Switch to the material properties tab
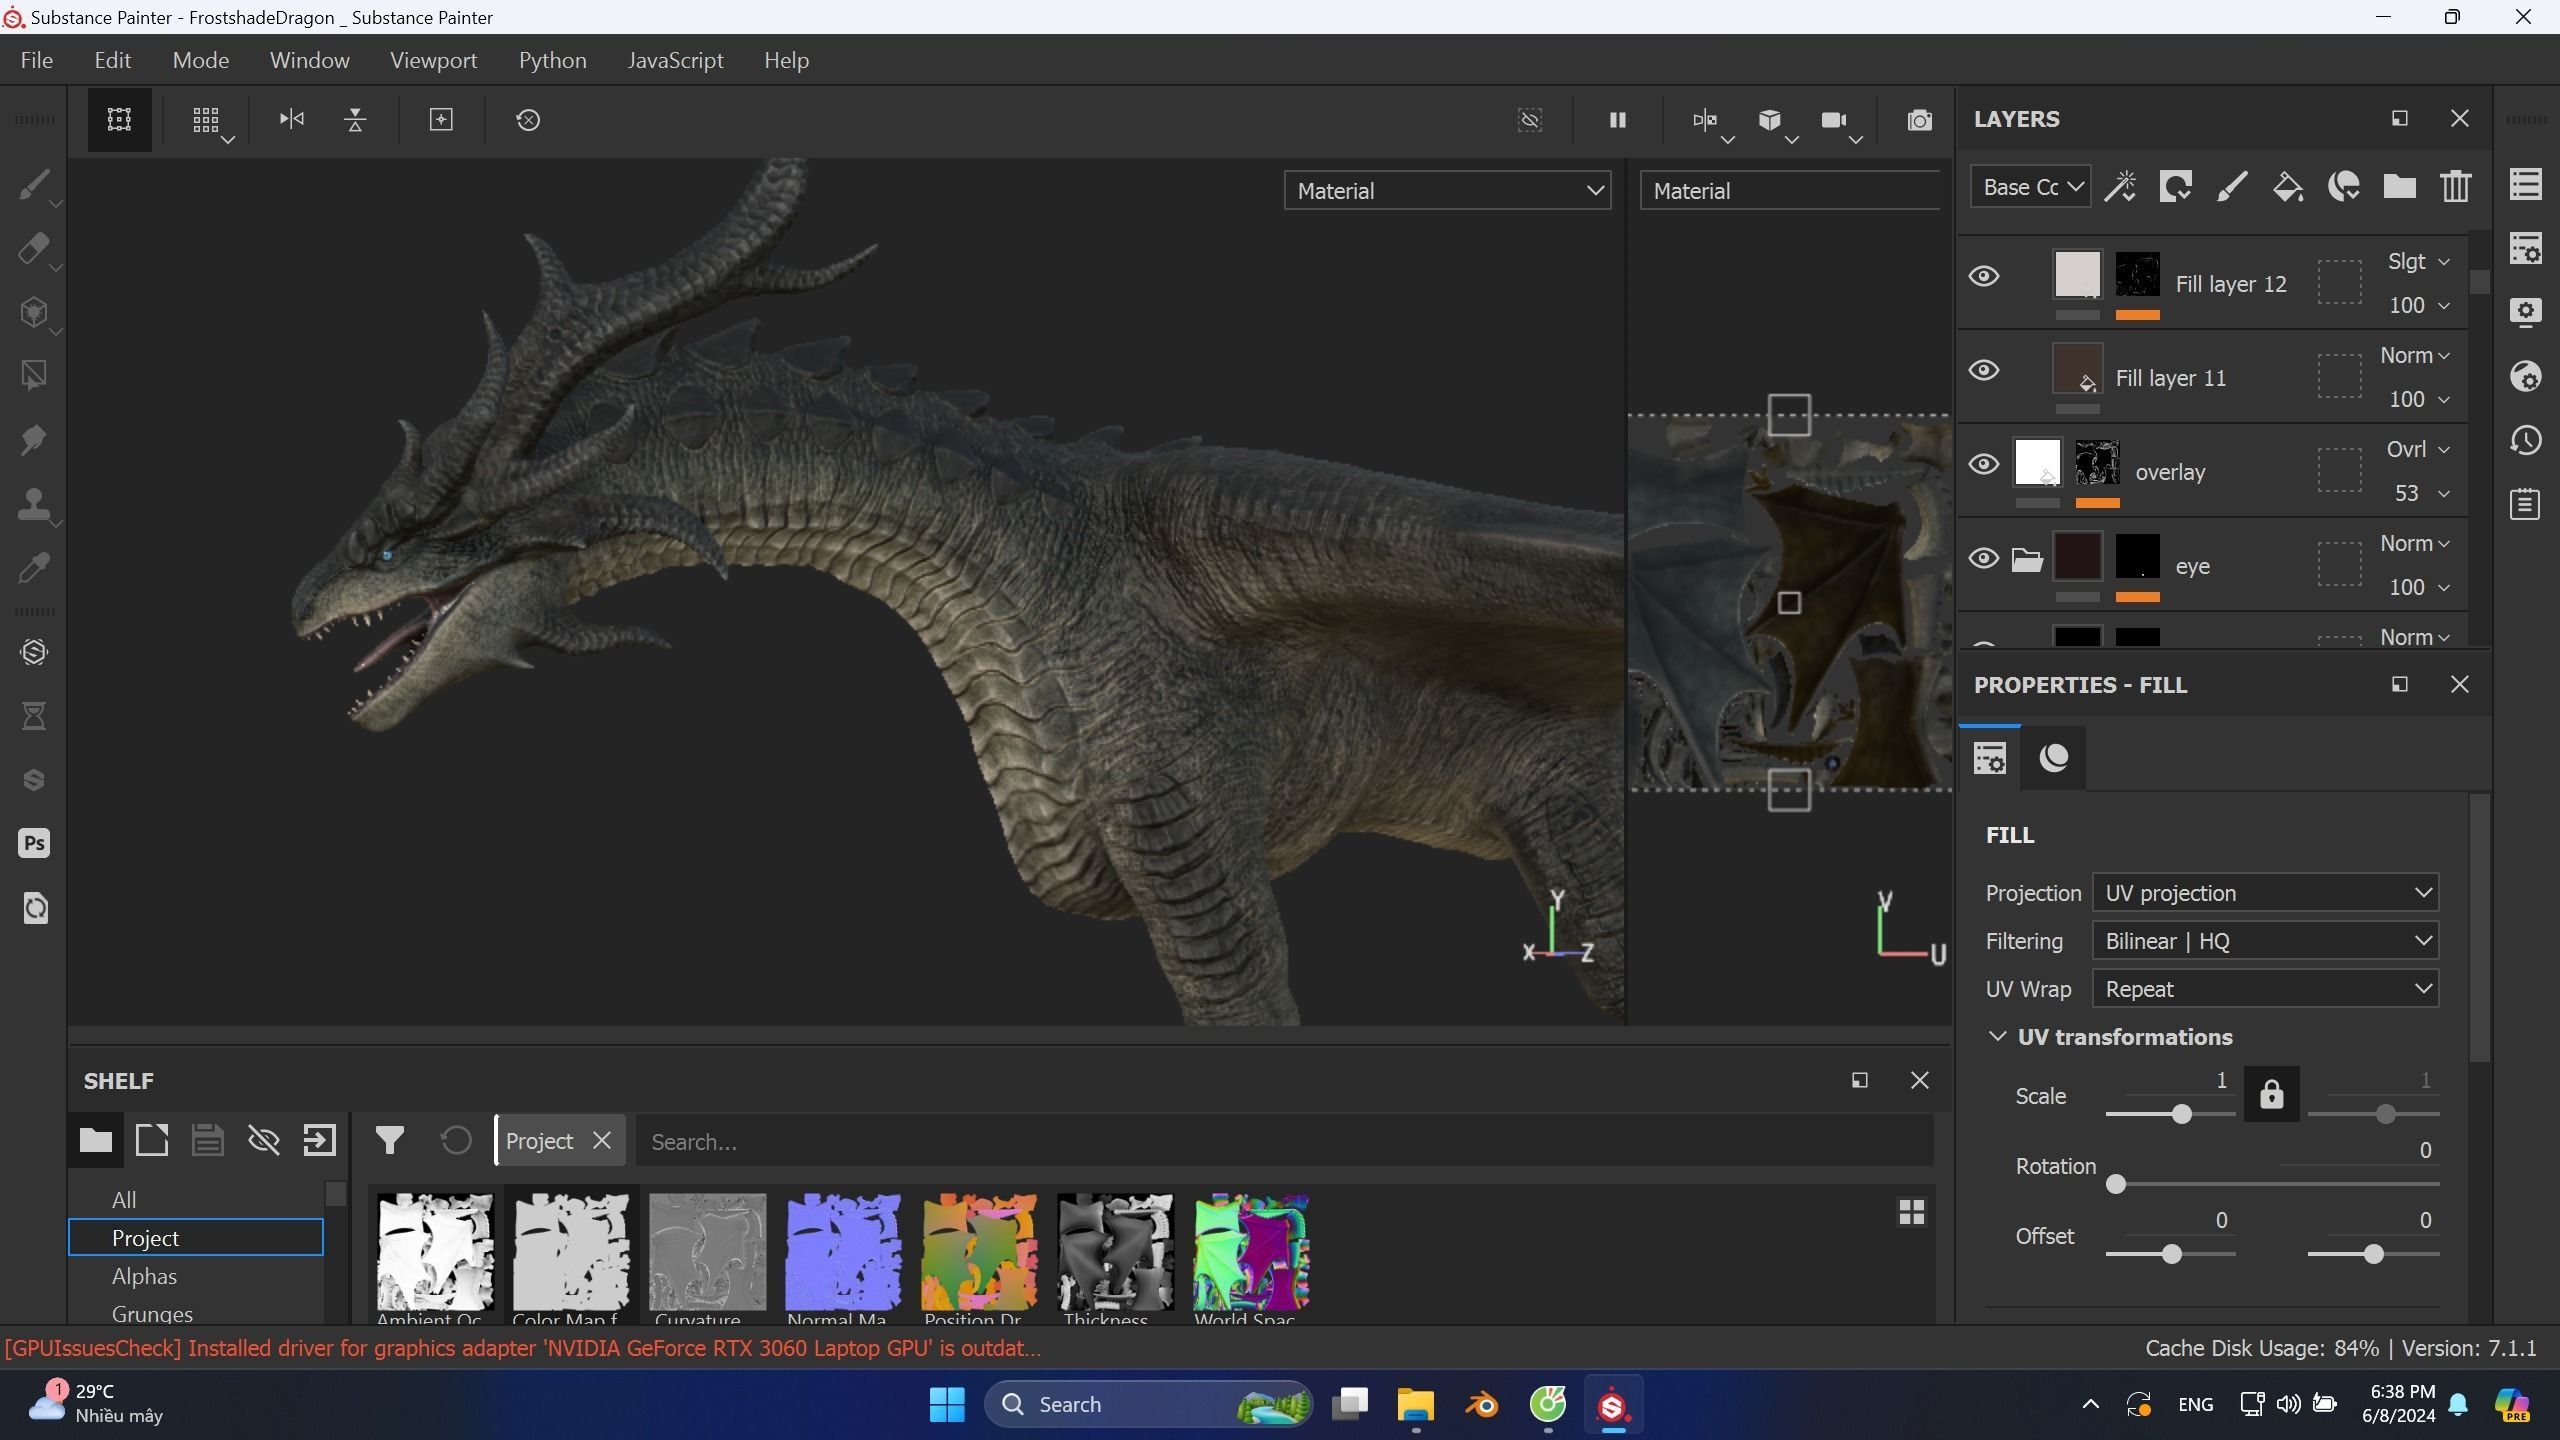 pos(2053,757)
